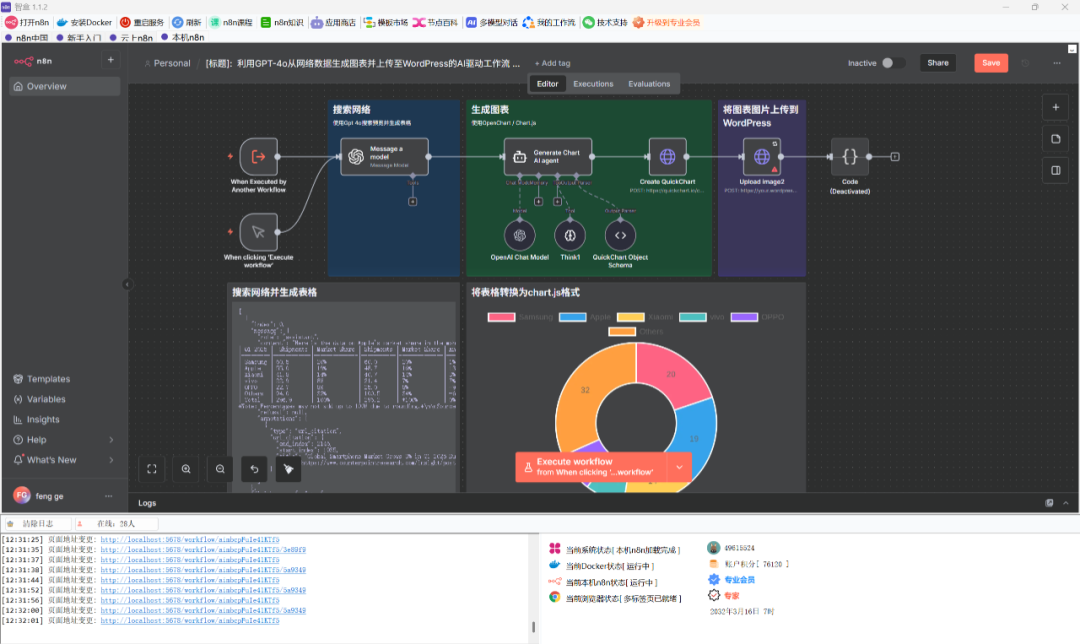Click the plus button beside n8n logo
Viewport: 1080px width, 644px height.
110,61
